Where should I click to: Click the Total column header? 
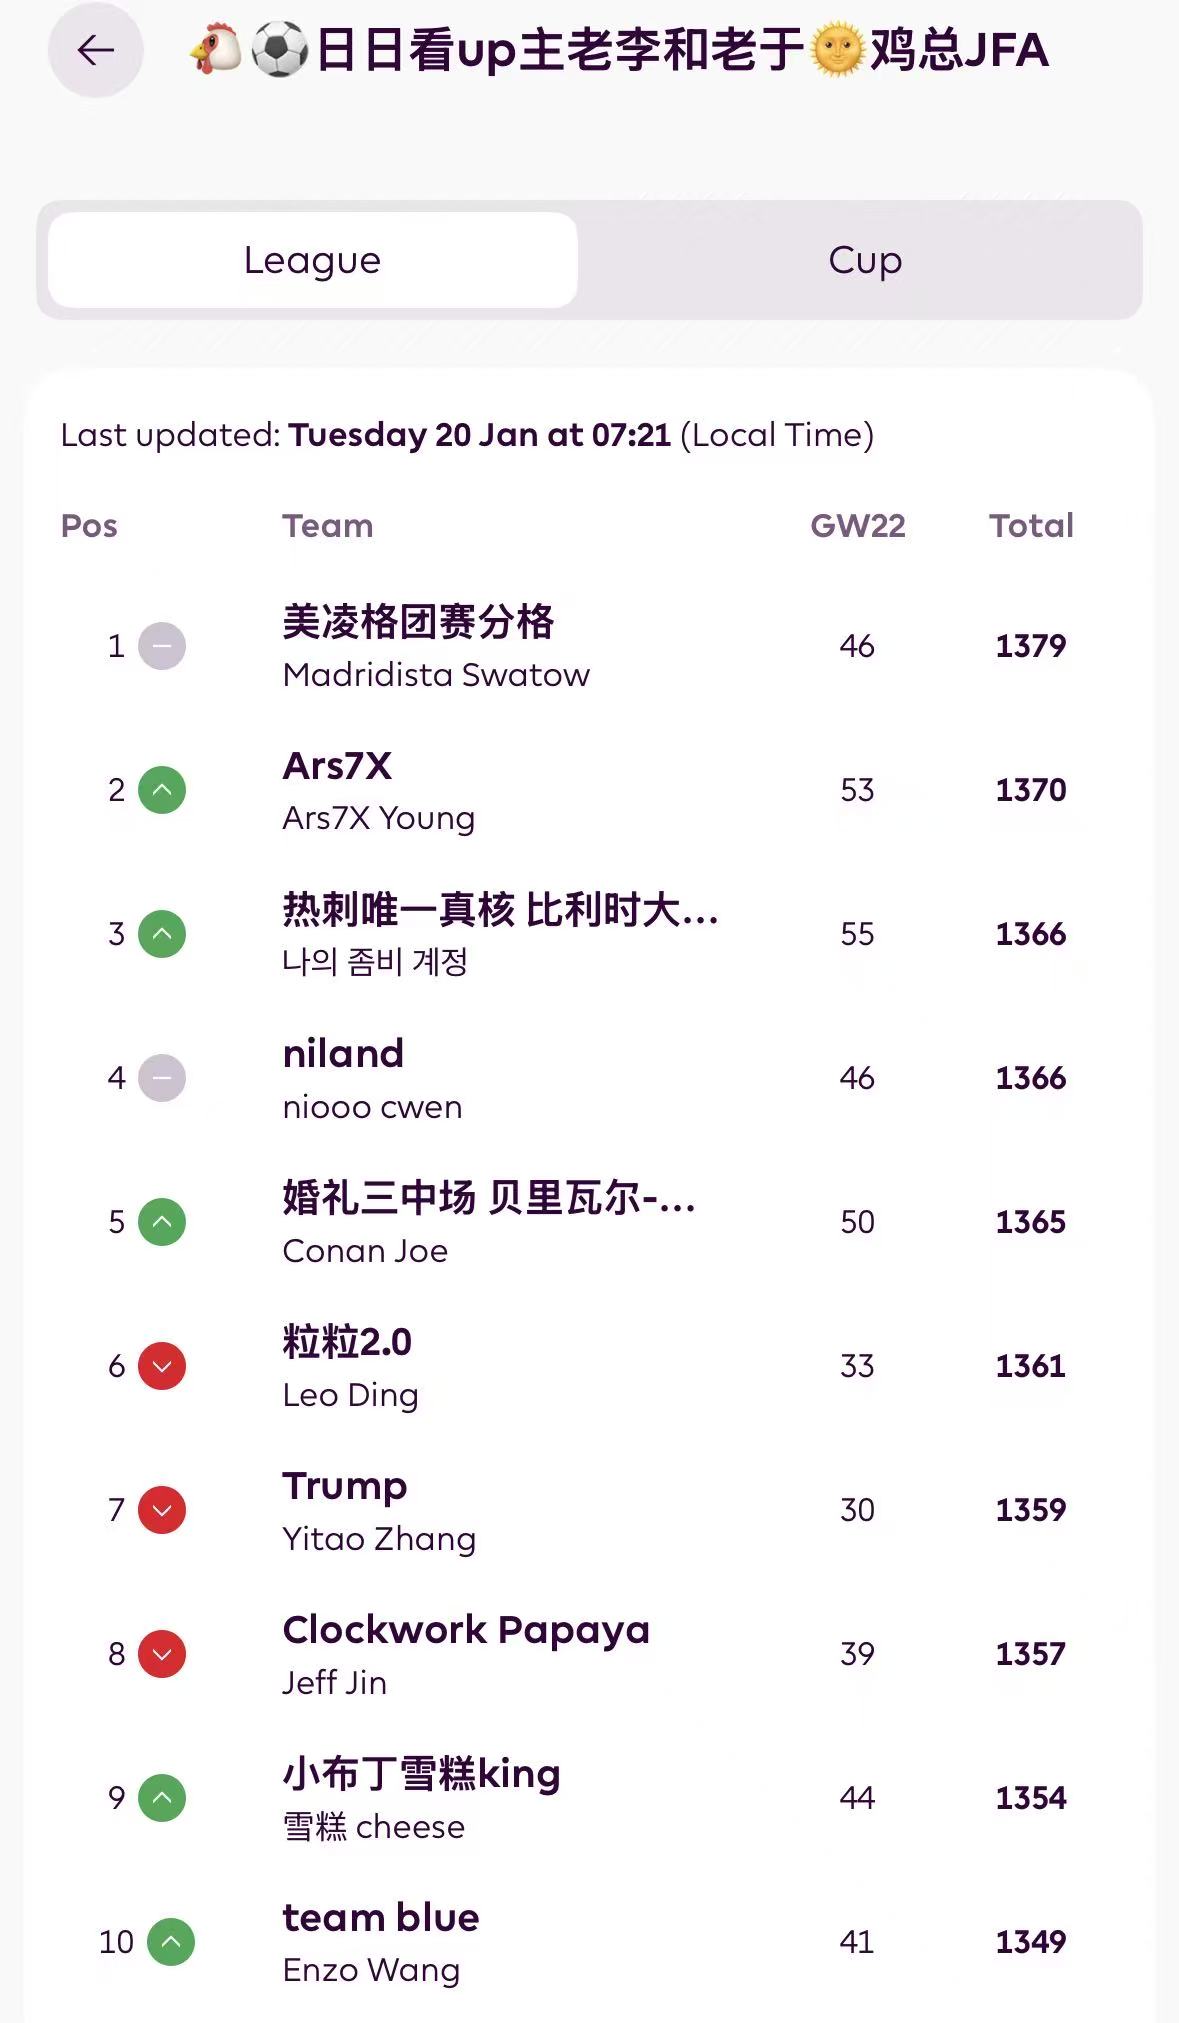click(1031, 526)
